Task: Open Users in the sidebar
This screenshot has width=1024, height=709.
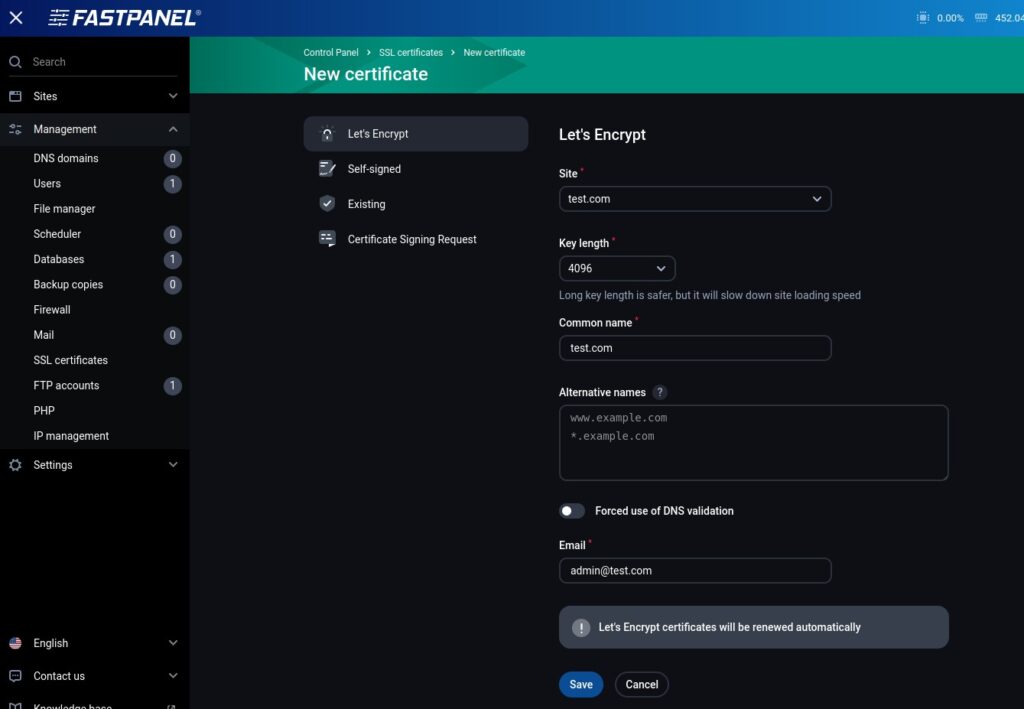Action: click(x=47, y=183)
